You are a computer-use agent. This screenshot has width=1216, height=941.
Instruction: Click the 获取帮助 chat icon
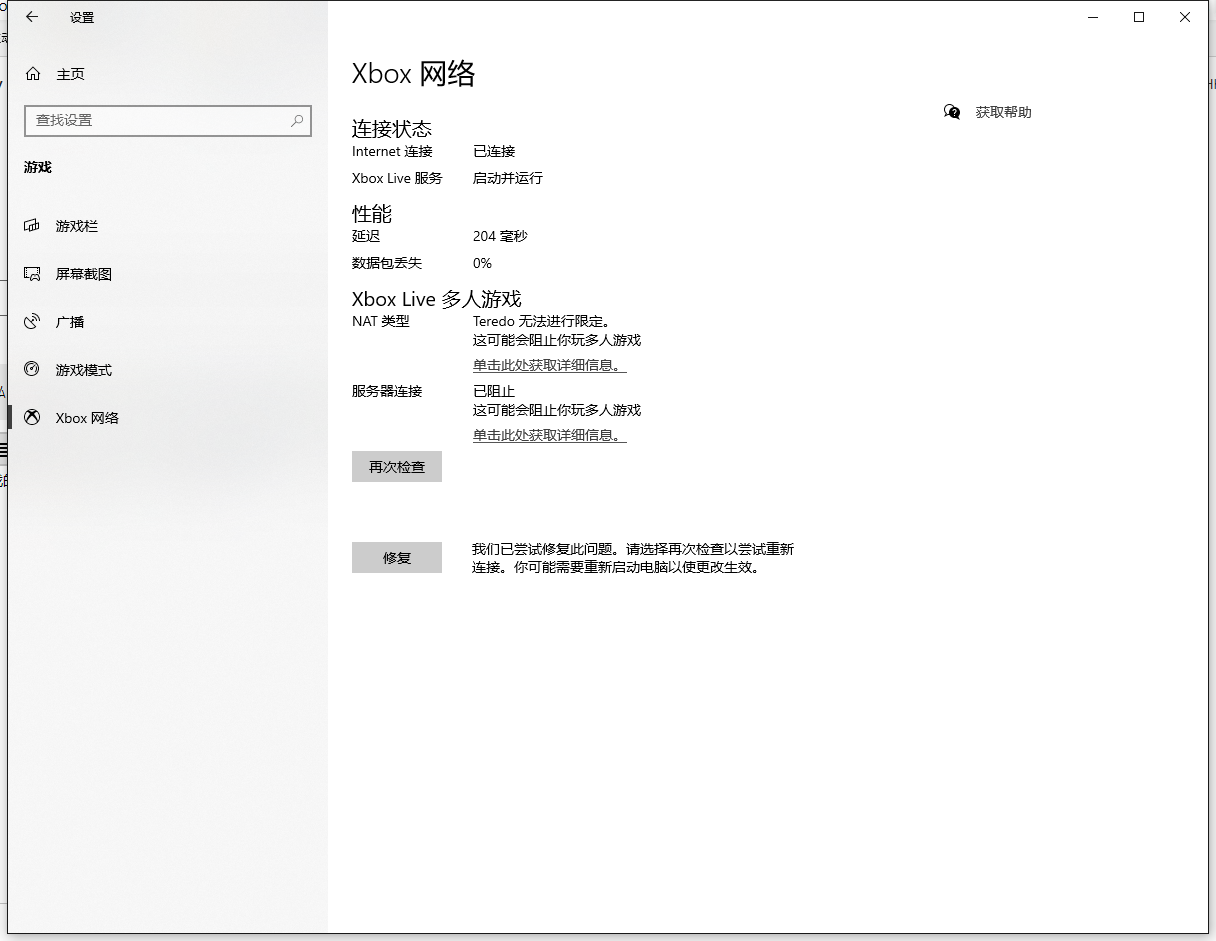tap(952, 112)
